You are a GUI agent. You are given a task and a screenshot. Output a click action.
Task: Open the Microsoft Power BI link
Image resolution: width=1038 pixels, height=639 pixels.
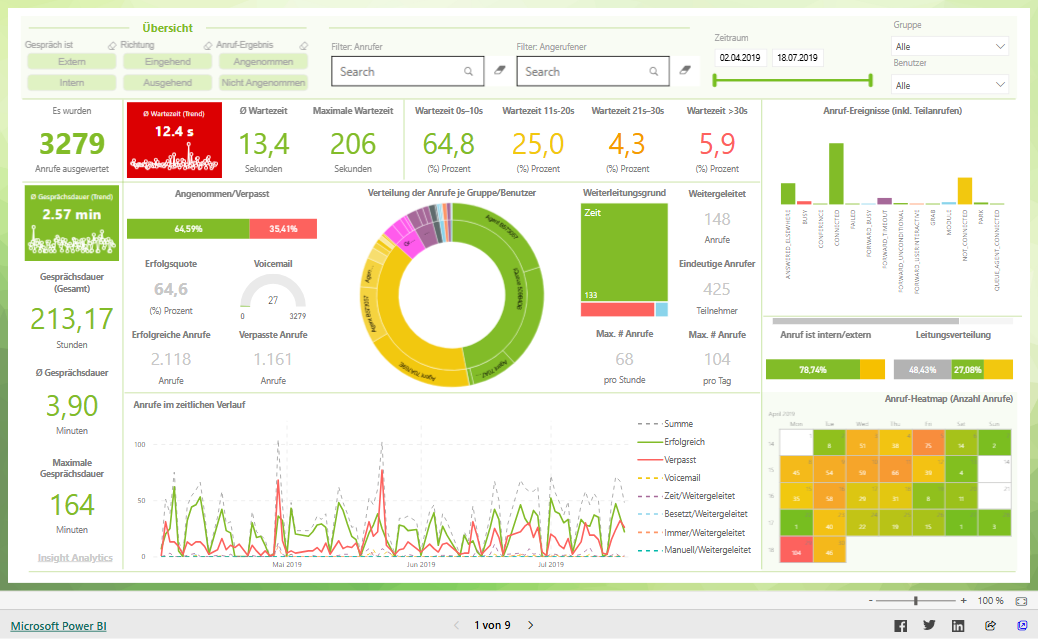[x=58, y=626]
